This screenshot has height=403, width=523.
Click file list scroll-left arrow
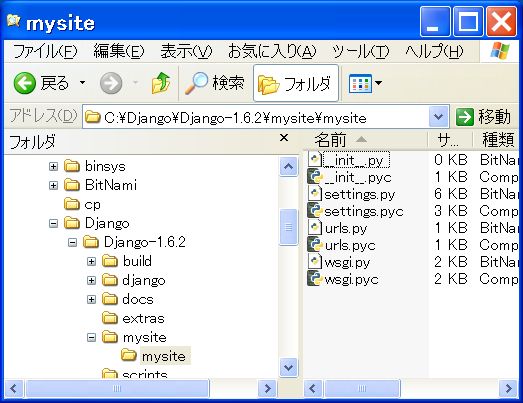[x=313, y=388]
